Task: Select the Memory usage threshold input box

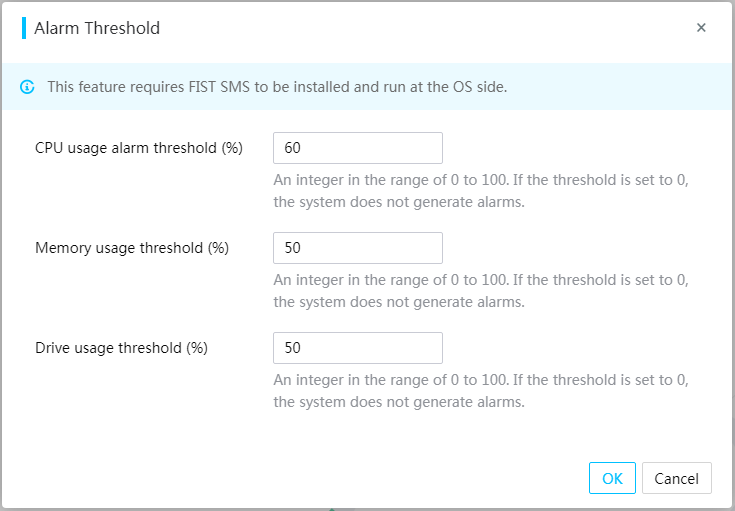Action: (x=358, y=248)
